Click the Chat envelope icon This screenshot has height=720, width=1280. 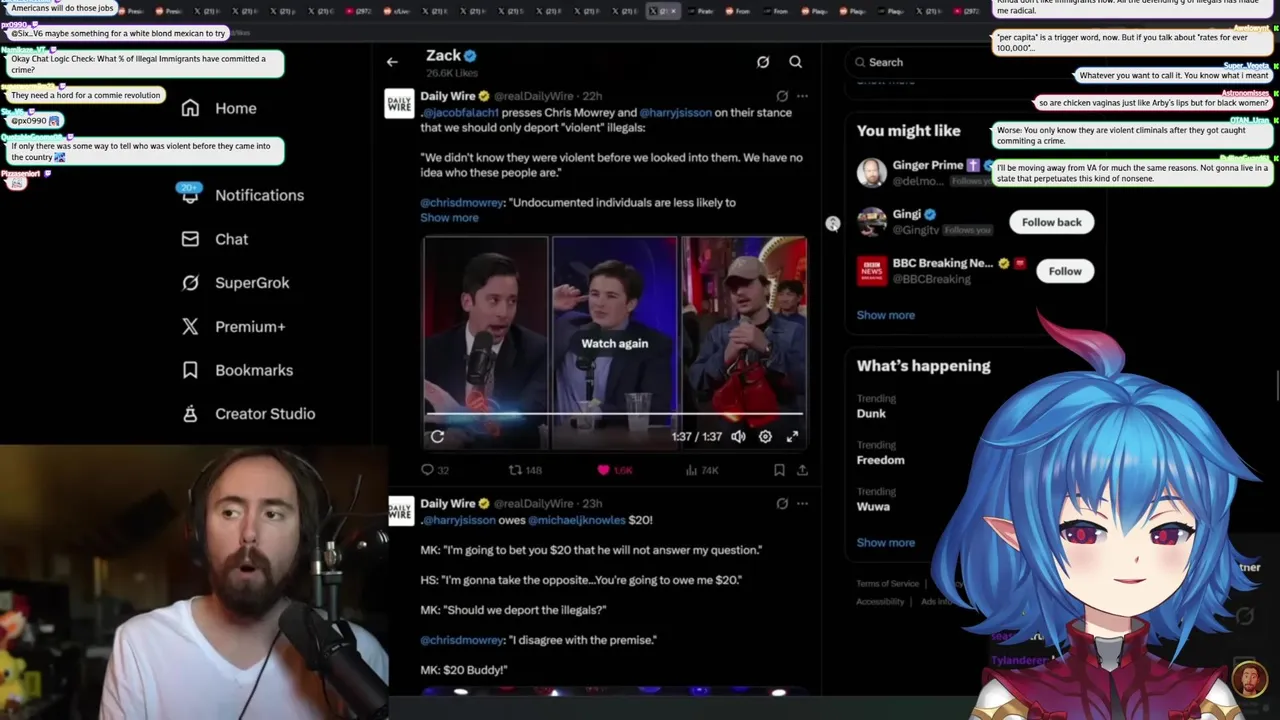(x=190, y=239)
